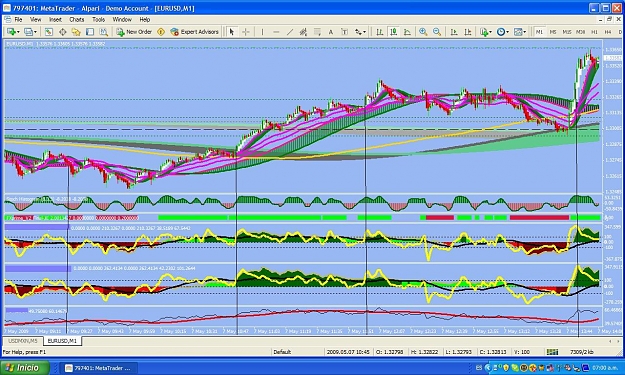Open the Tools menu

98,19
